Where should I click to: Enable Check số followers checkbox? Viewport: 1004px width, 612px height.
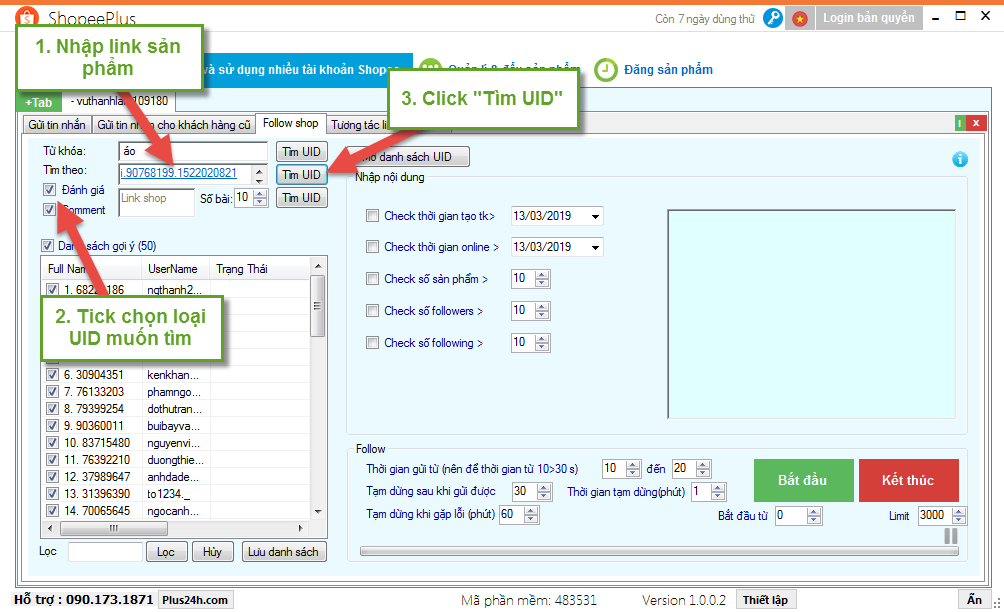point(373,311)
